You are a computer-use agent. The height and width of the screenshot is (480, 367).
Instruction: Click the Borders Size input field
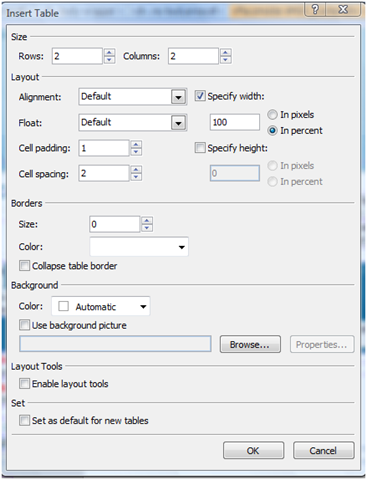tap(115, 224)
